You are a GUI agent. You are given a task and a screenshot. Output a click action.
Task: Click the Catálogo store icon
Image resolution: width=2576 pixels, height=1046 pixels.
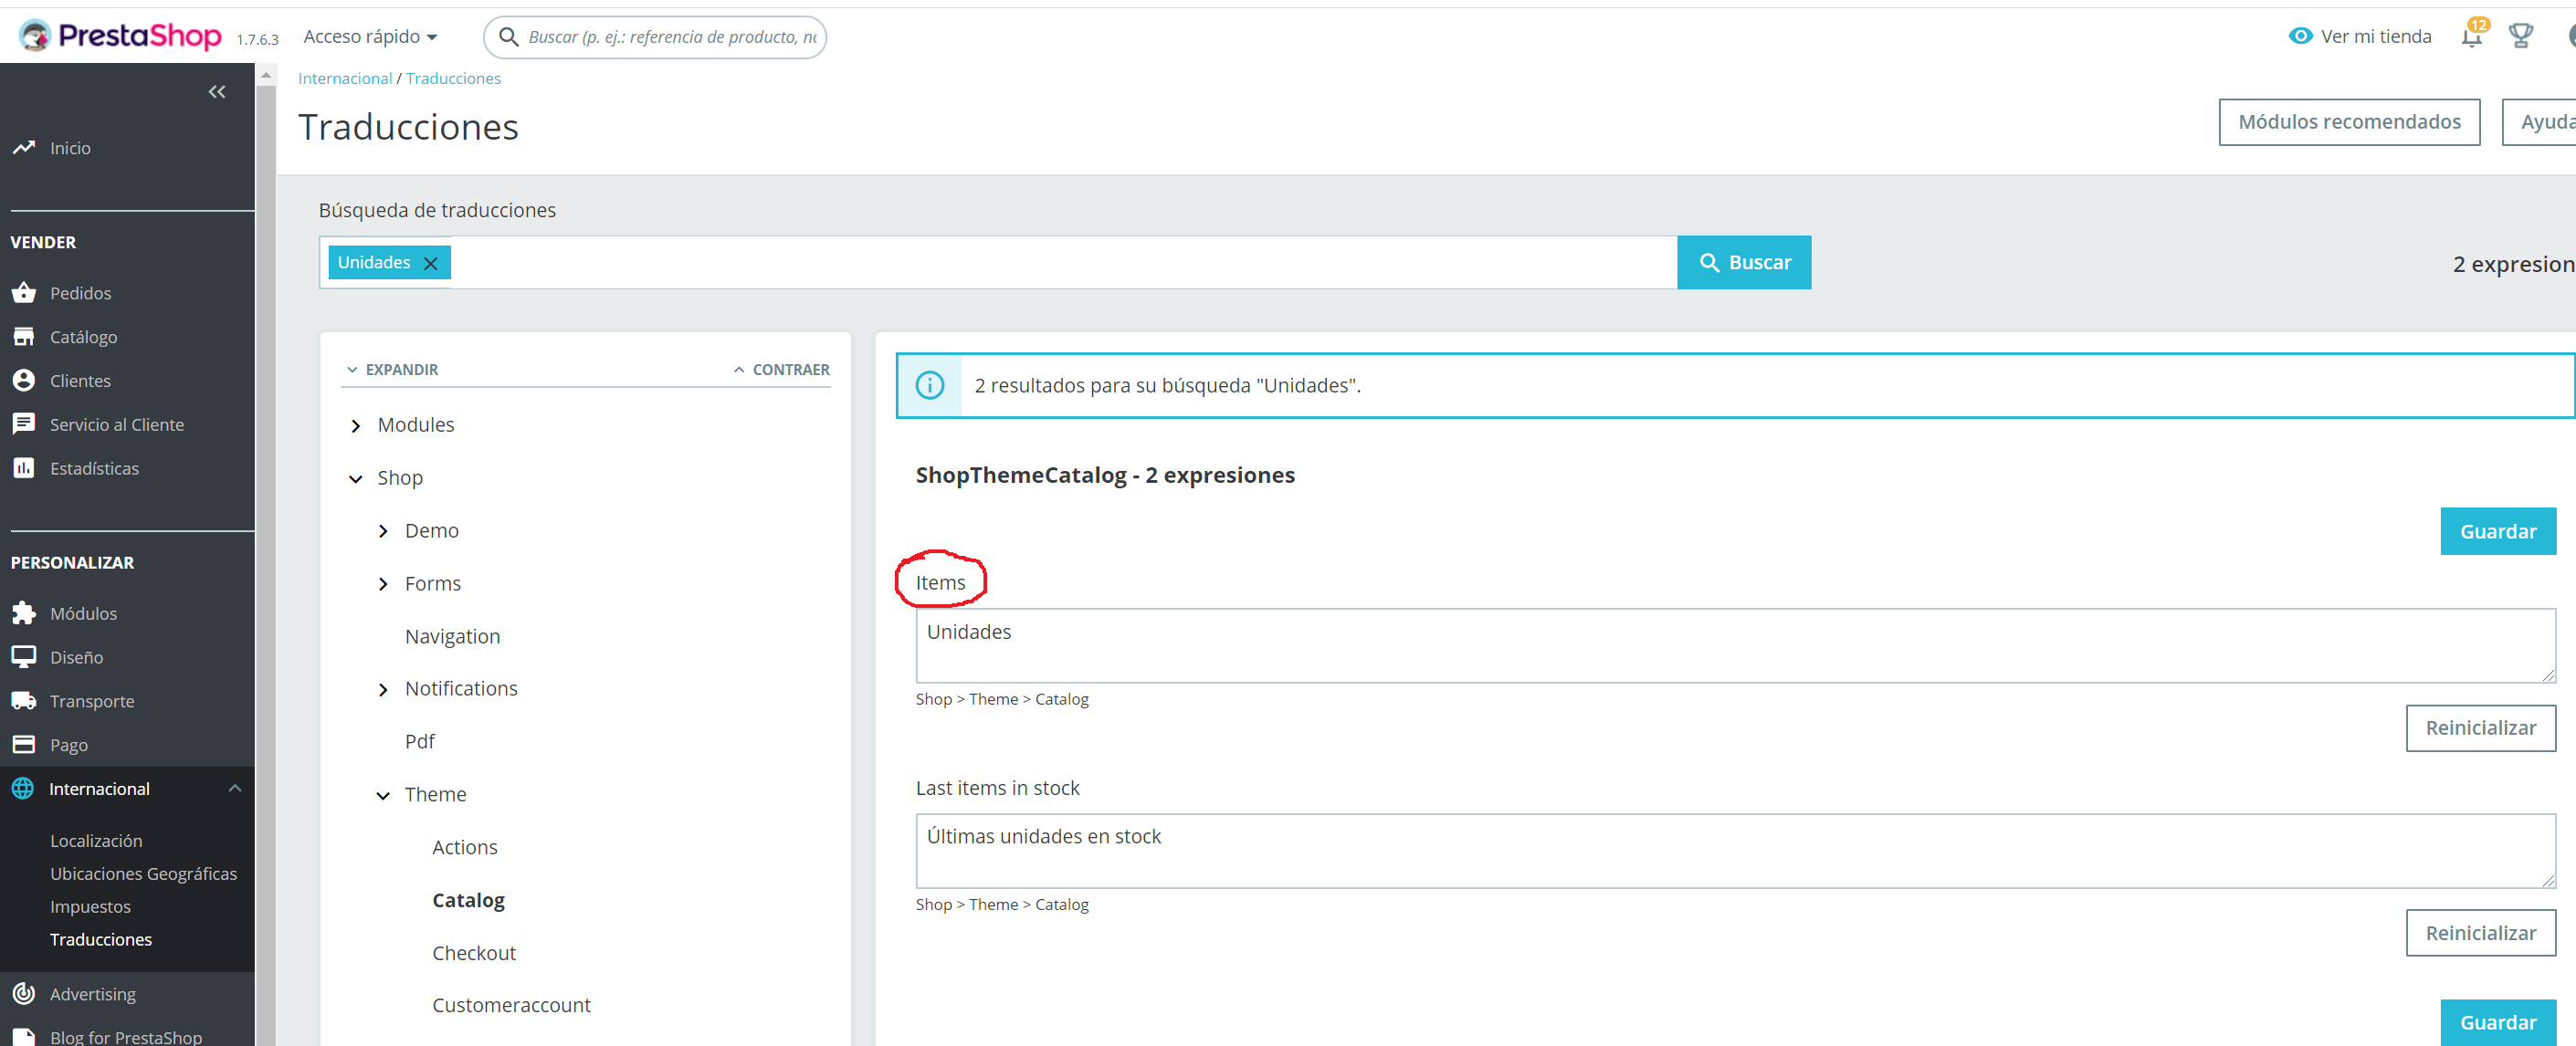[x=24, y=337]
